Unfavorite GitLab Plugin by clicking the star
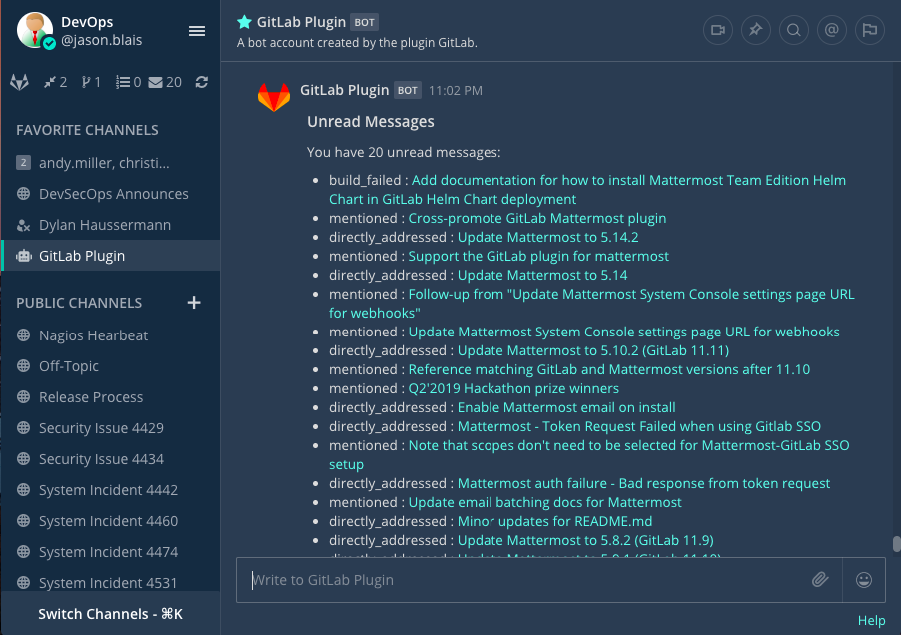This screenshot has width=901, height=635. (245, 21)
